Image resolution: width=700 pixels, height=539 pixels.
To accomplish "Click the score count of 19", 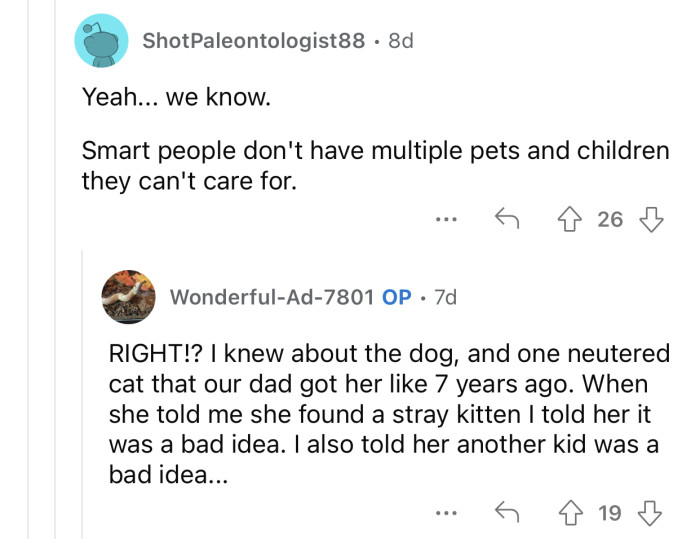I will 610,513.
